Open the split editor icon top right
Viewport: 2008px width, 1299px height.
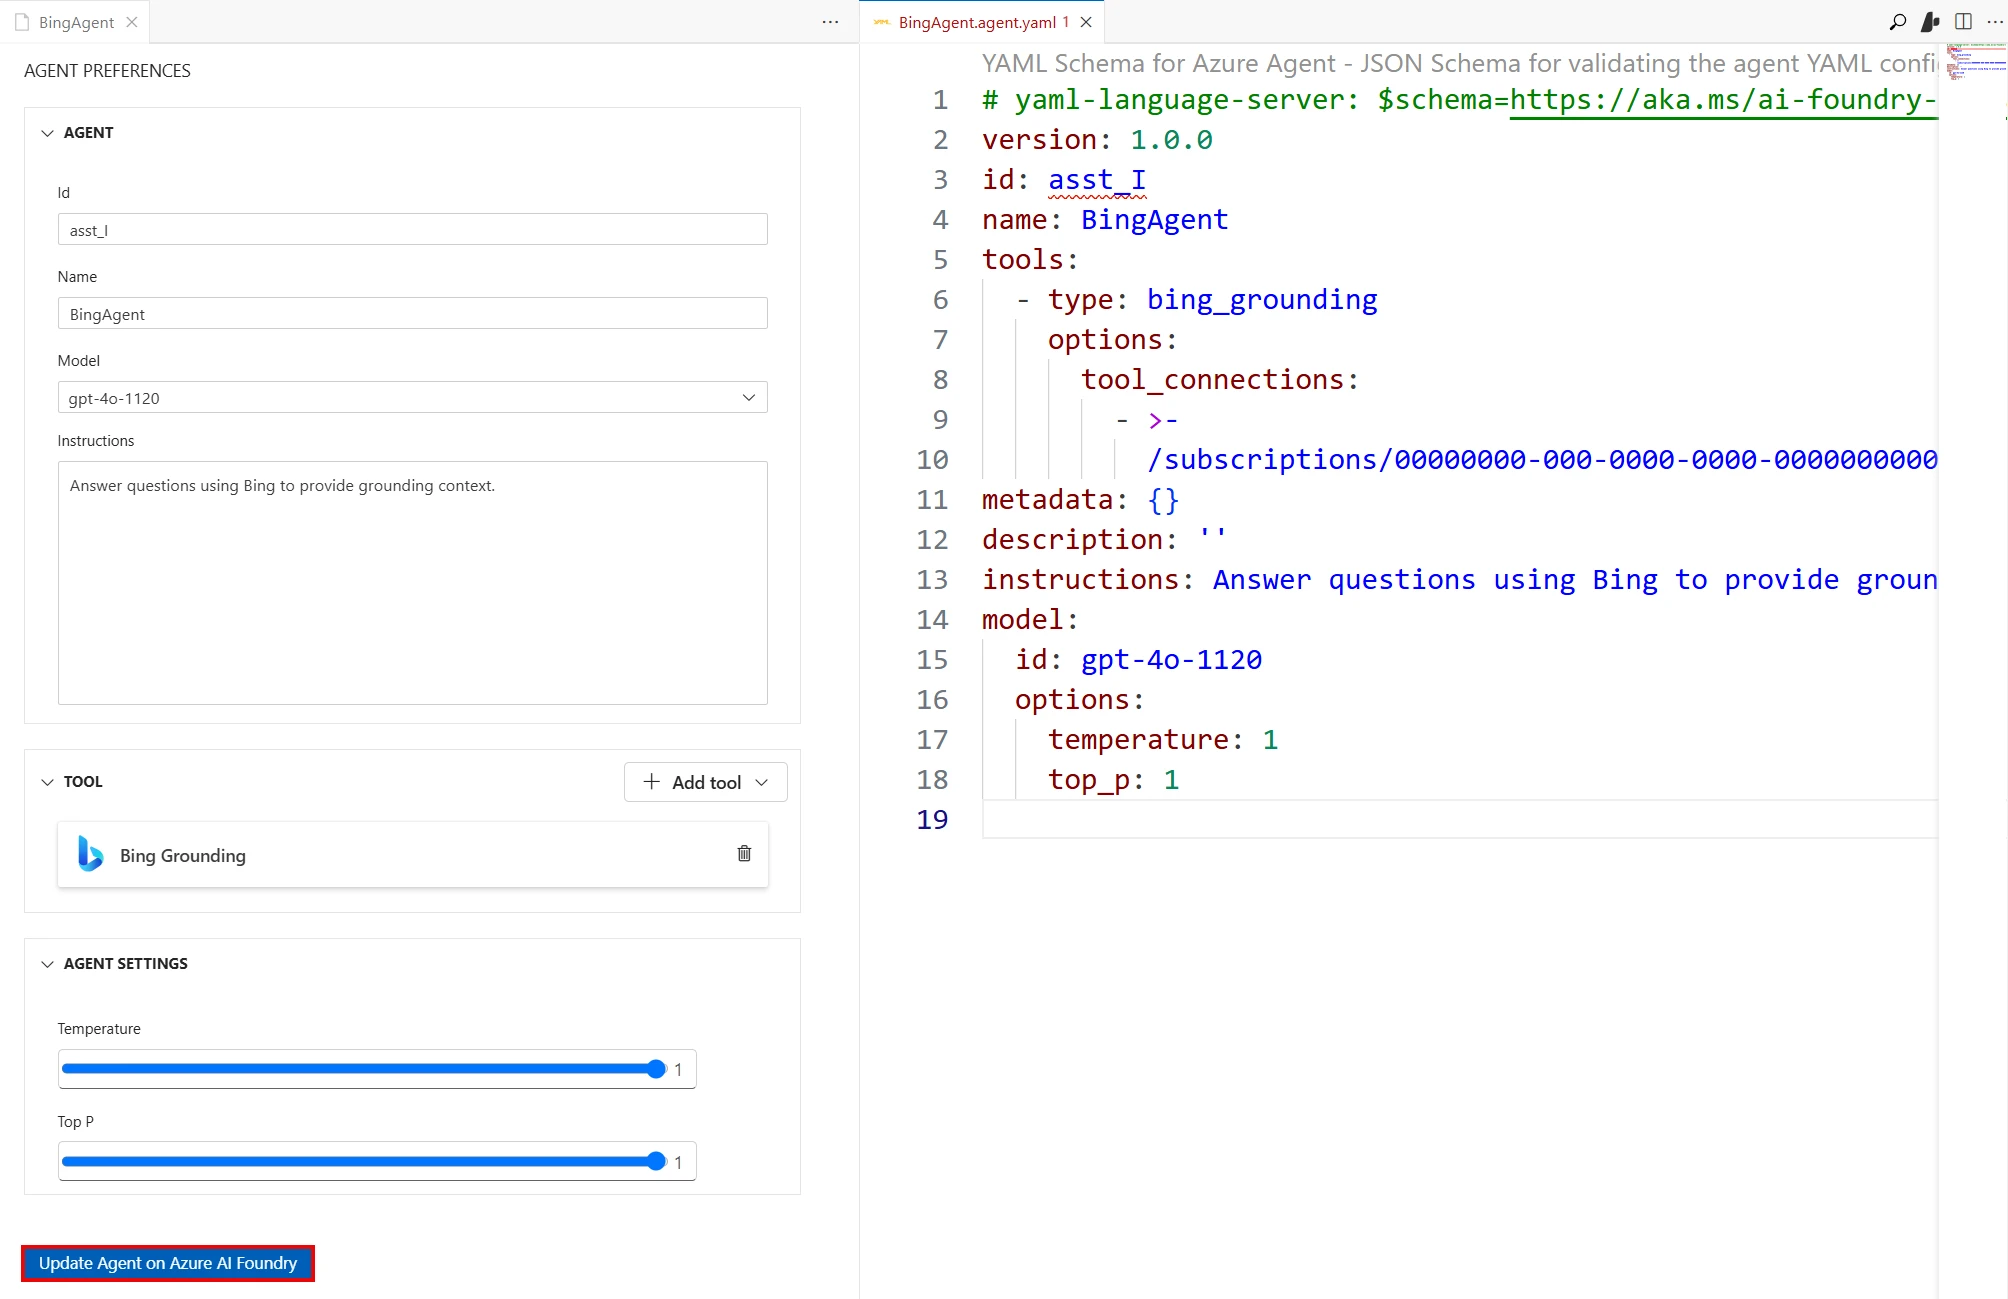(1964, 21)
